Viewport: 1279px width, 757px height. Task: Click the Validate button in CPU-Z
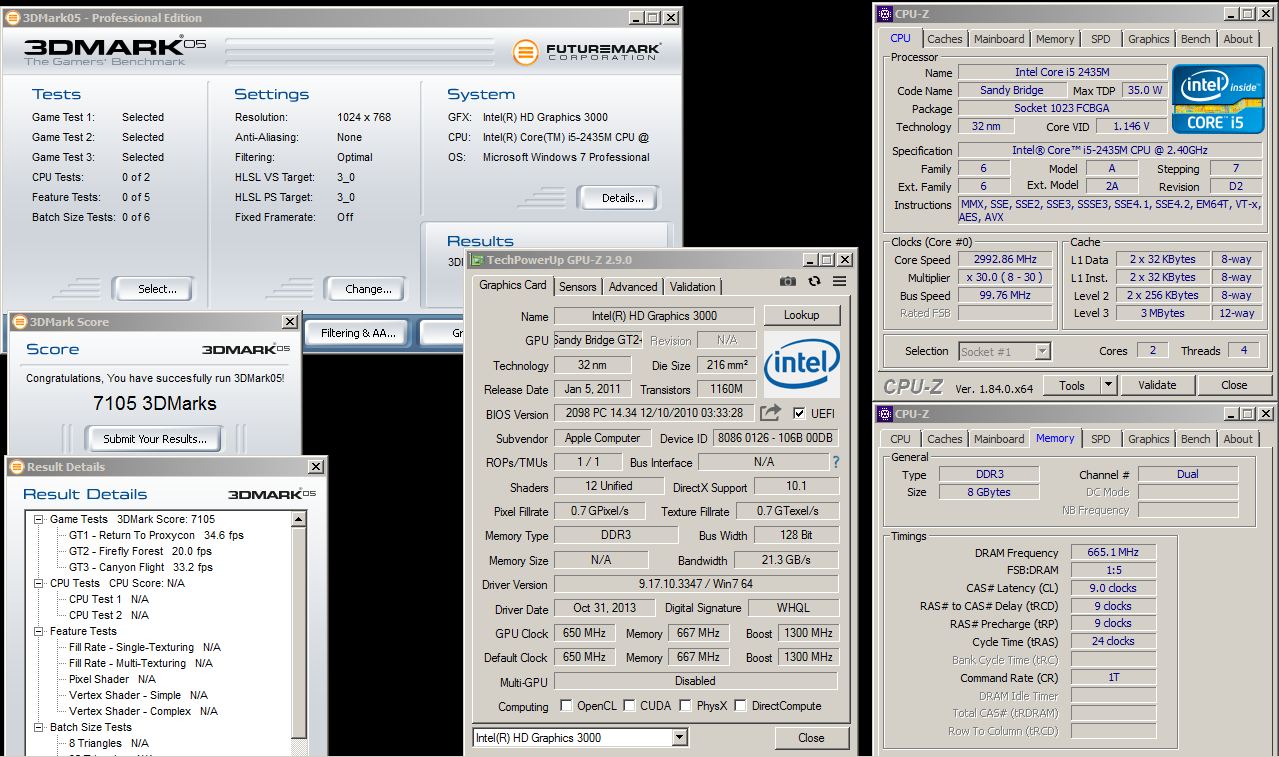[1156, 385]
